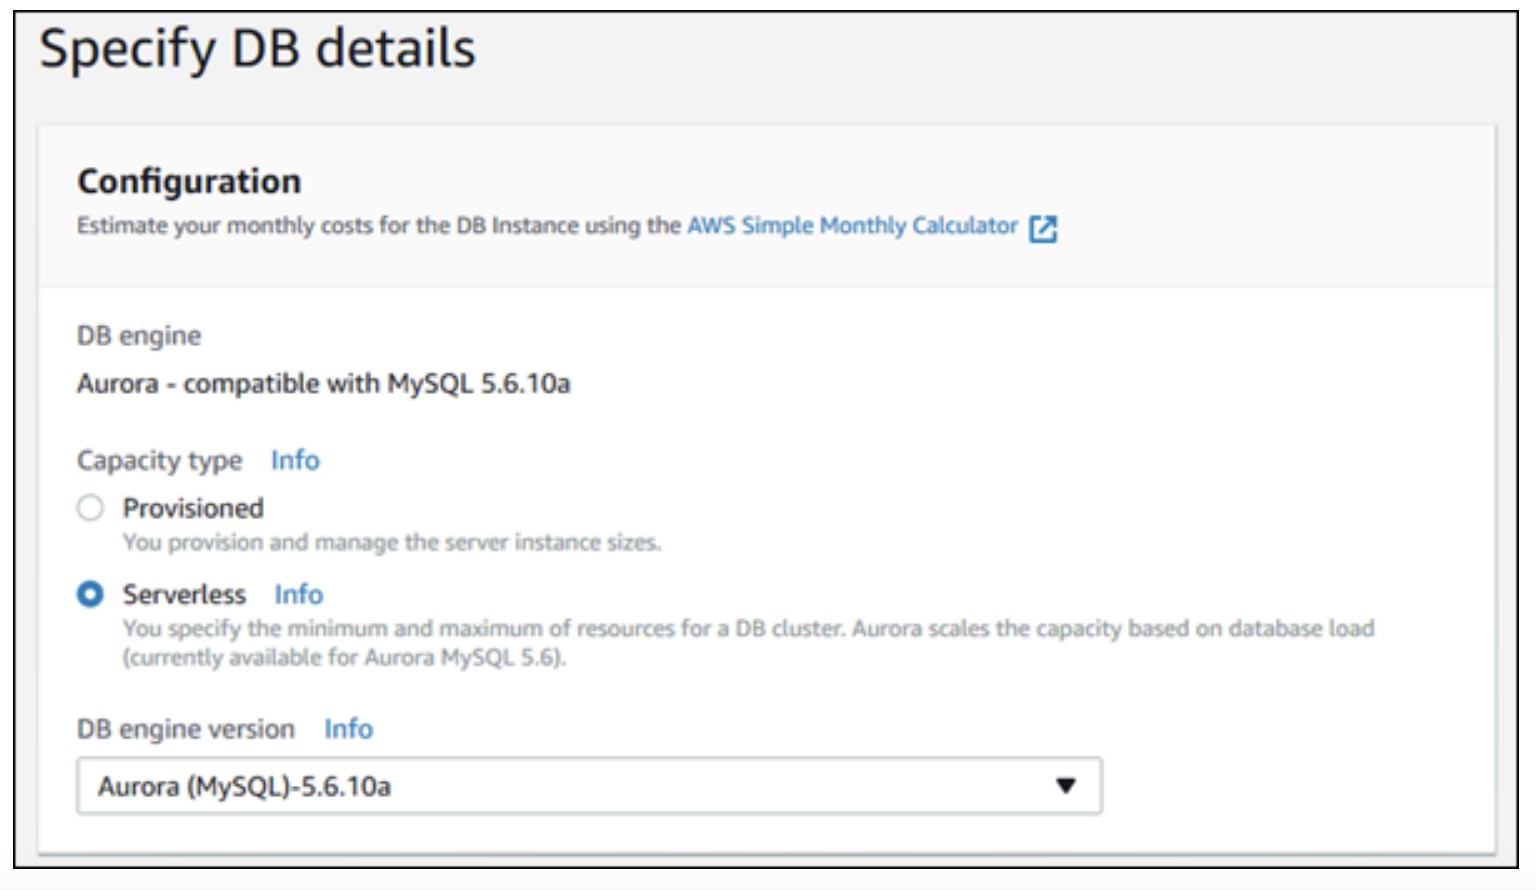Image resolution: width=1536 pixels, height=890 pixels.
Task: Select the Serverless radio button
Action: 90,594
